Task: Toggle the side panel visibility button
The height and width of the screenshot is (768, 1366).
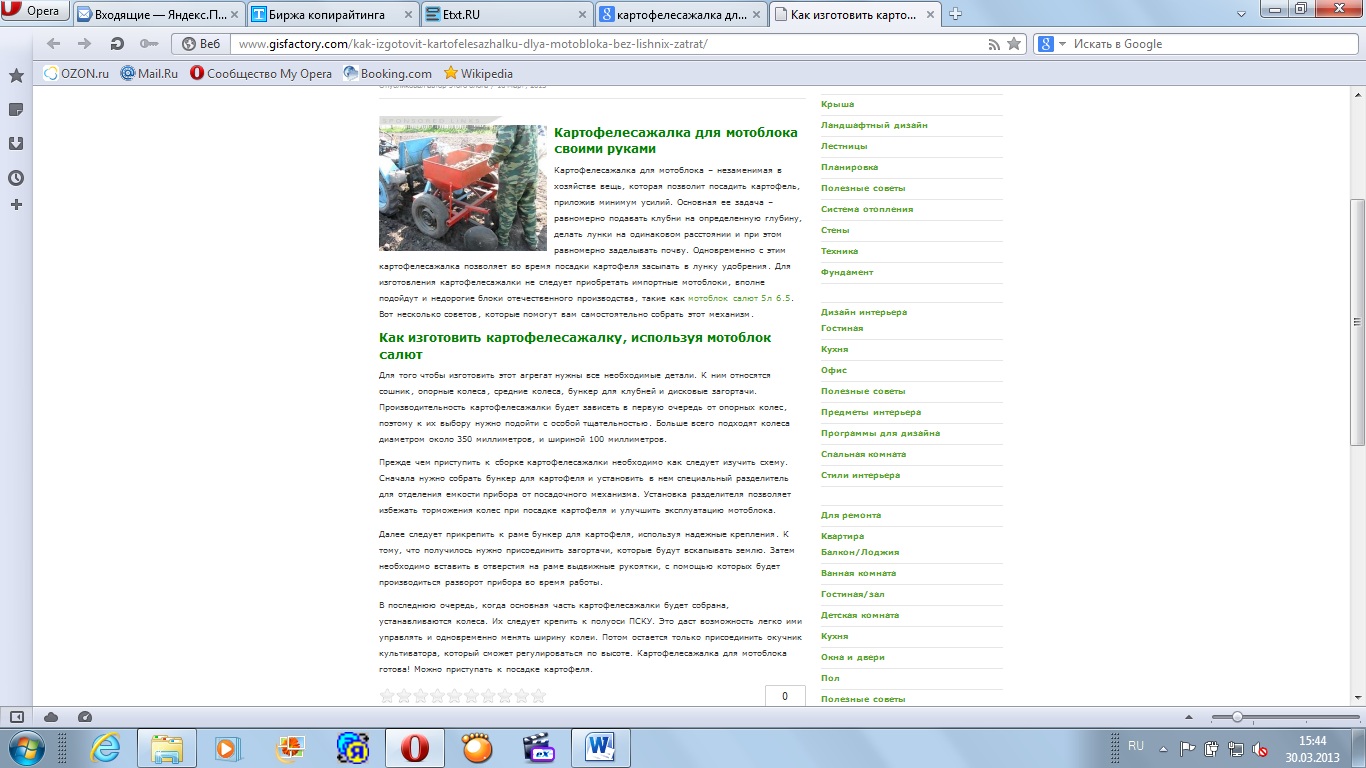Action: point(17,717)
